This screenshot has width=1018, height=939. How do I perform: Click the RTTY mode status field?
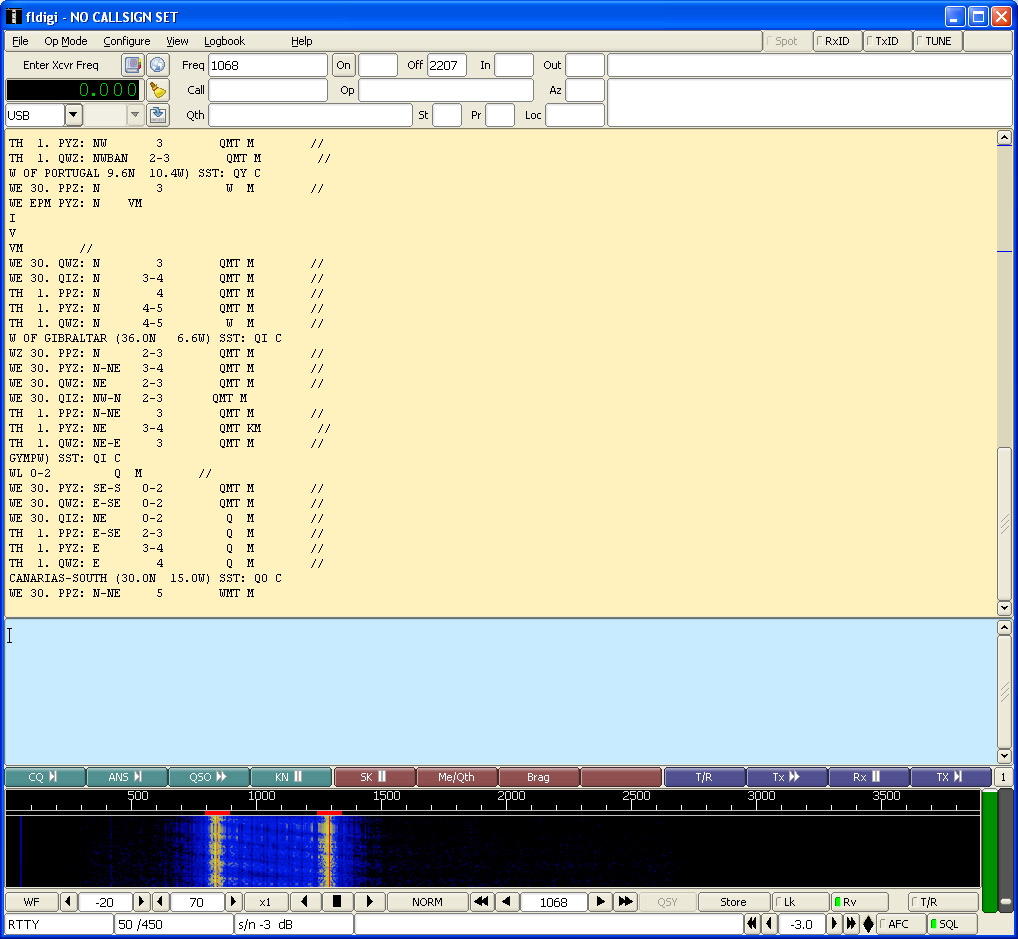coord(59,923)
